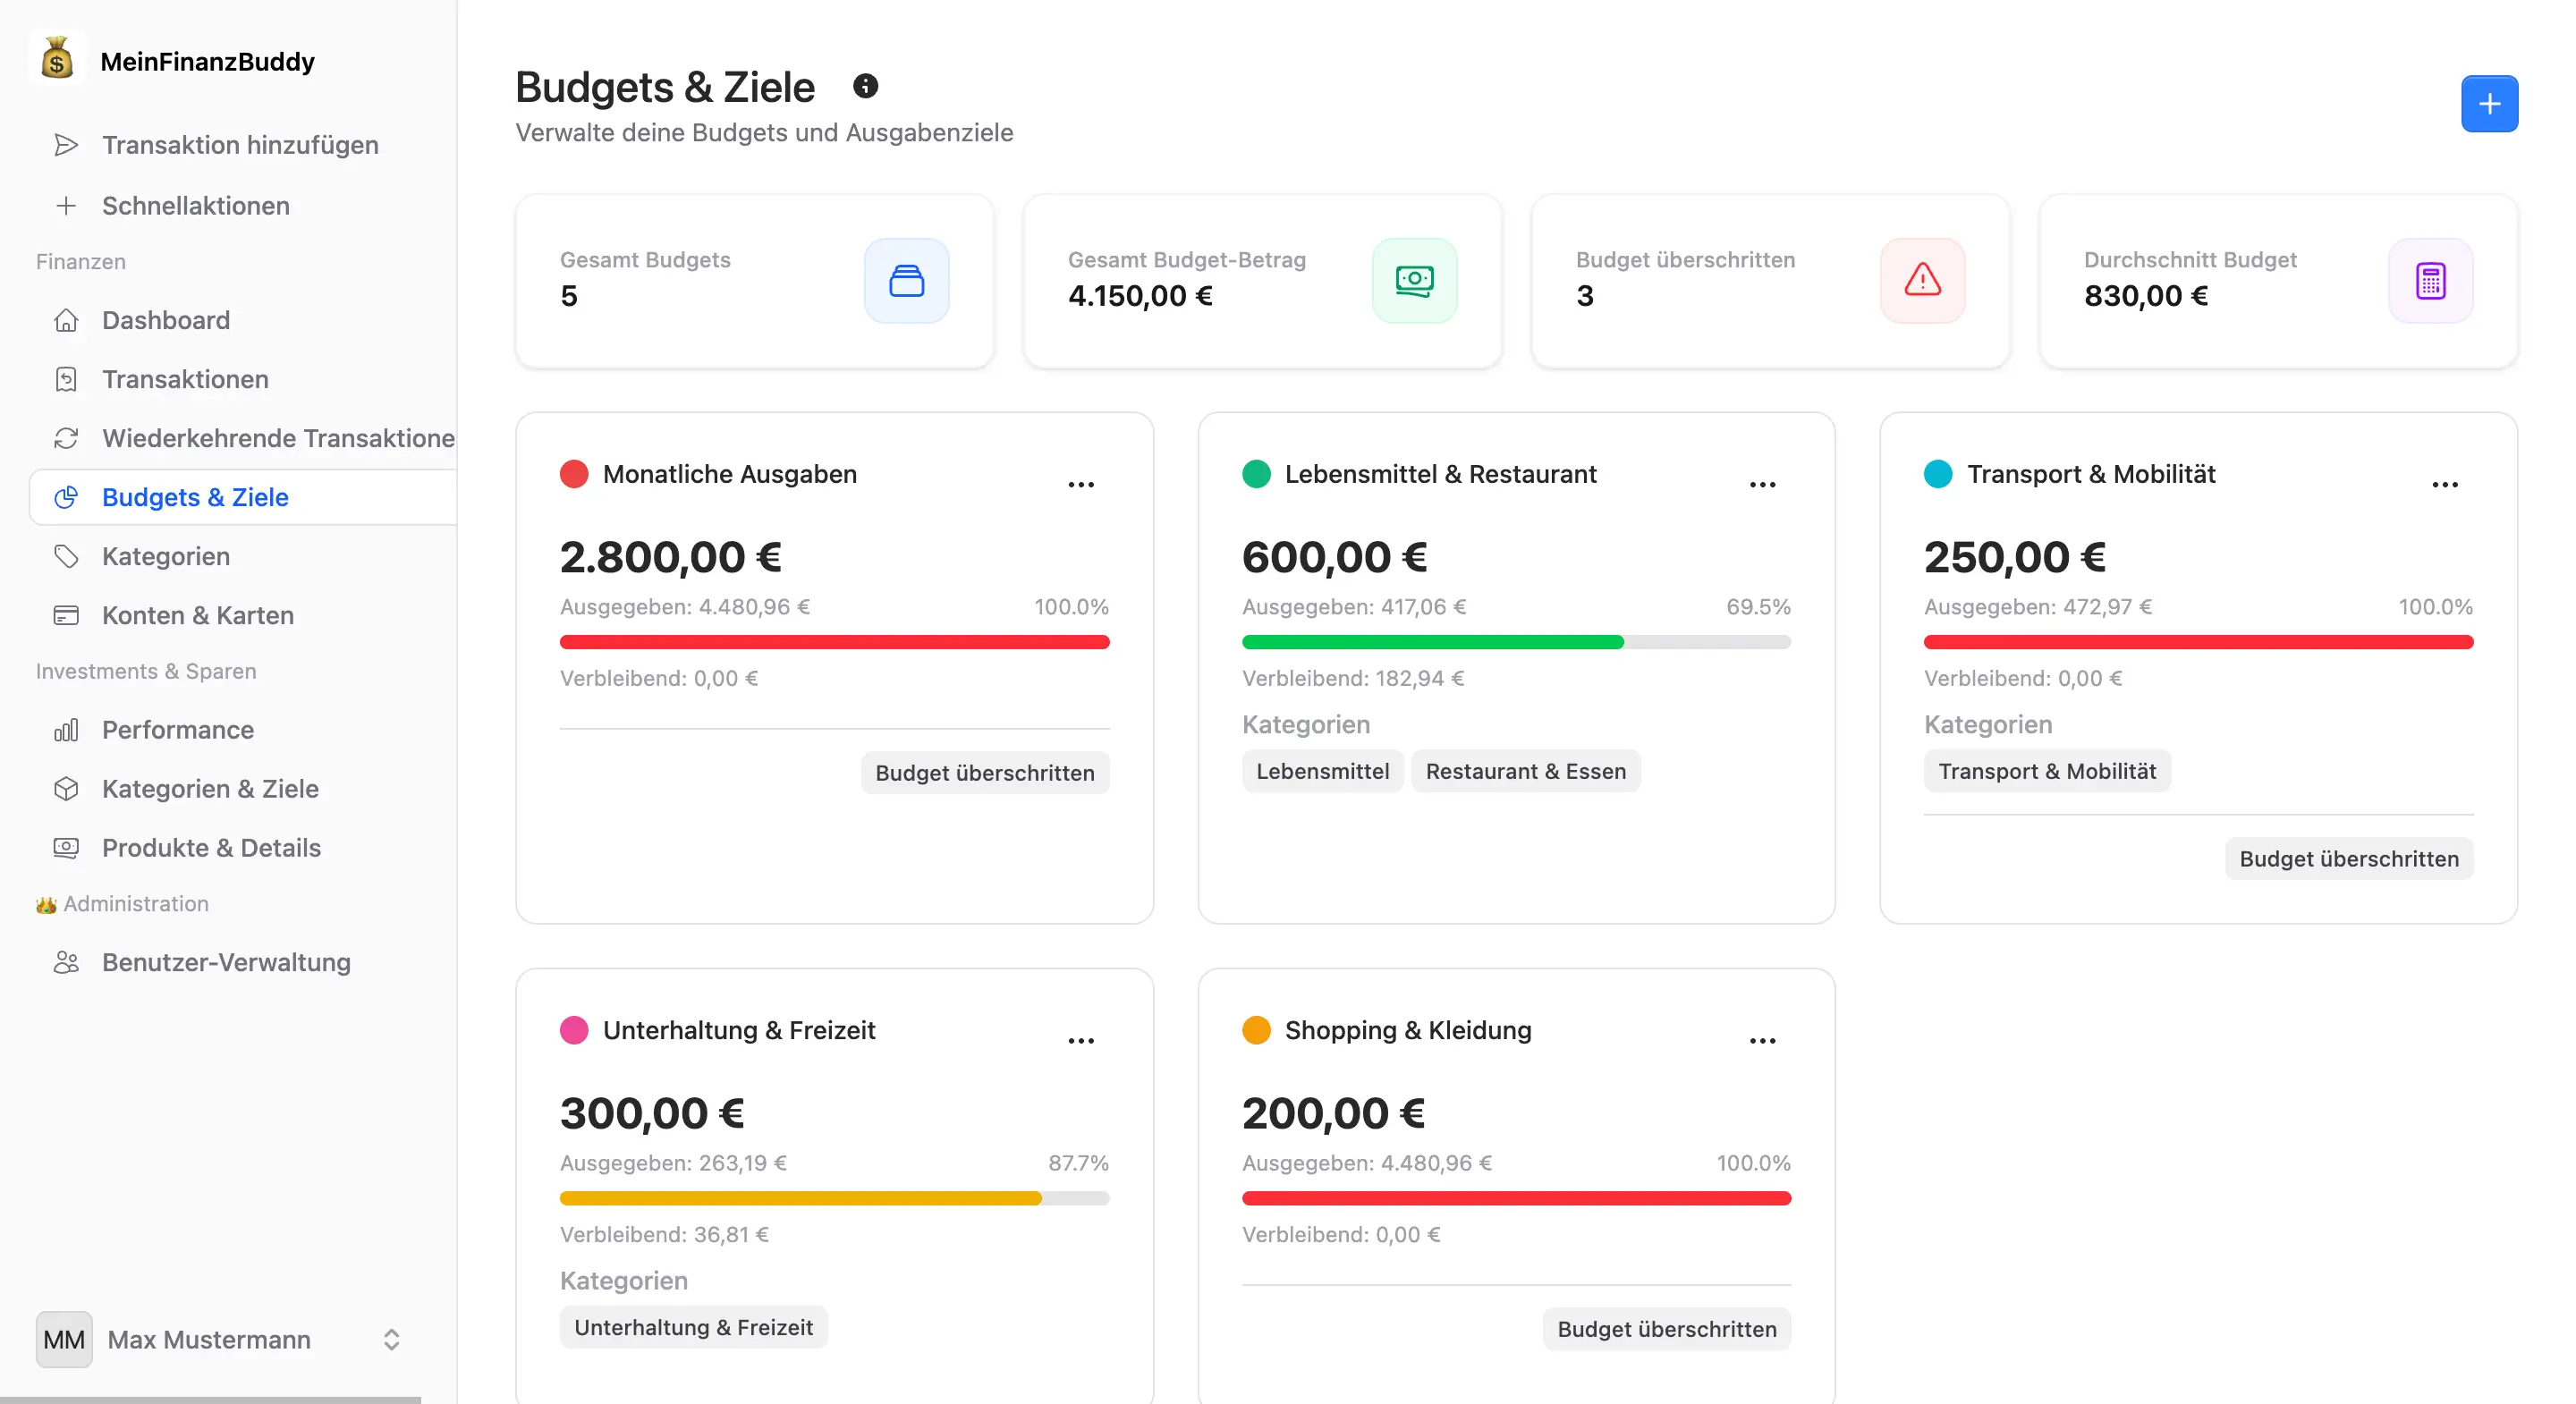Expand the Max Mustermann account switcher

[391, 1340]
